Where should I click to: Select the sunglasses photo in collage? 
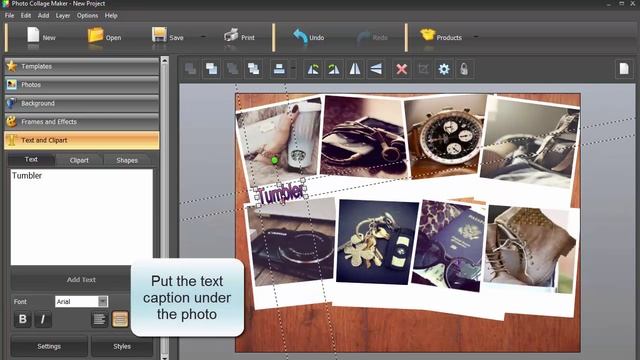point(364,137)
